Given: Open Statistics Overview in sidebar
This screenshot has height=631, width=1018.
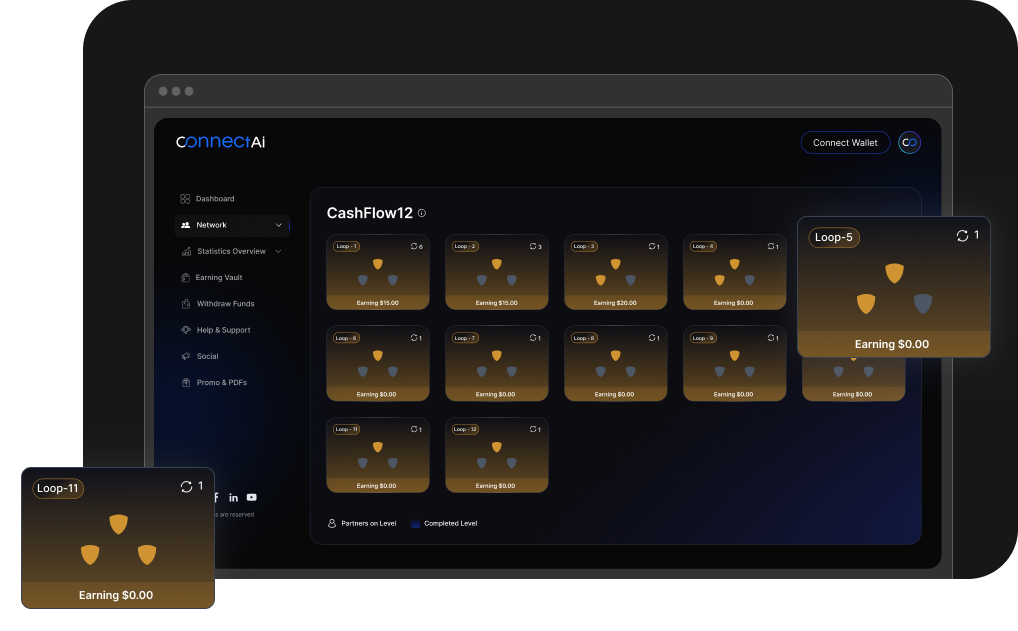Looking at the screenshot, I should (231, 251).
